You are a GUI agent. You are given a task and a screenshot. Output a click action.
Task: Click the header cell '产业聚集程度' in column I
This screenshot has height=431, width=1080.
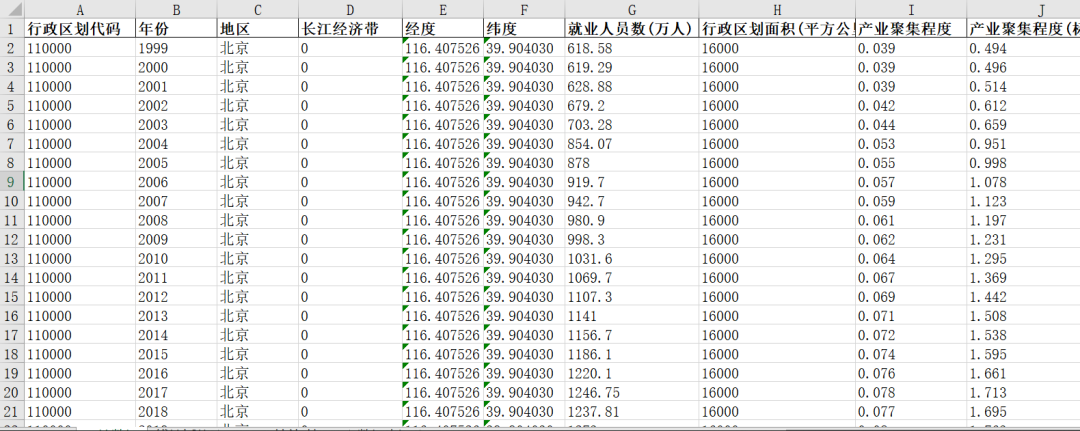click(x=911, y=29)
